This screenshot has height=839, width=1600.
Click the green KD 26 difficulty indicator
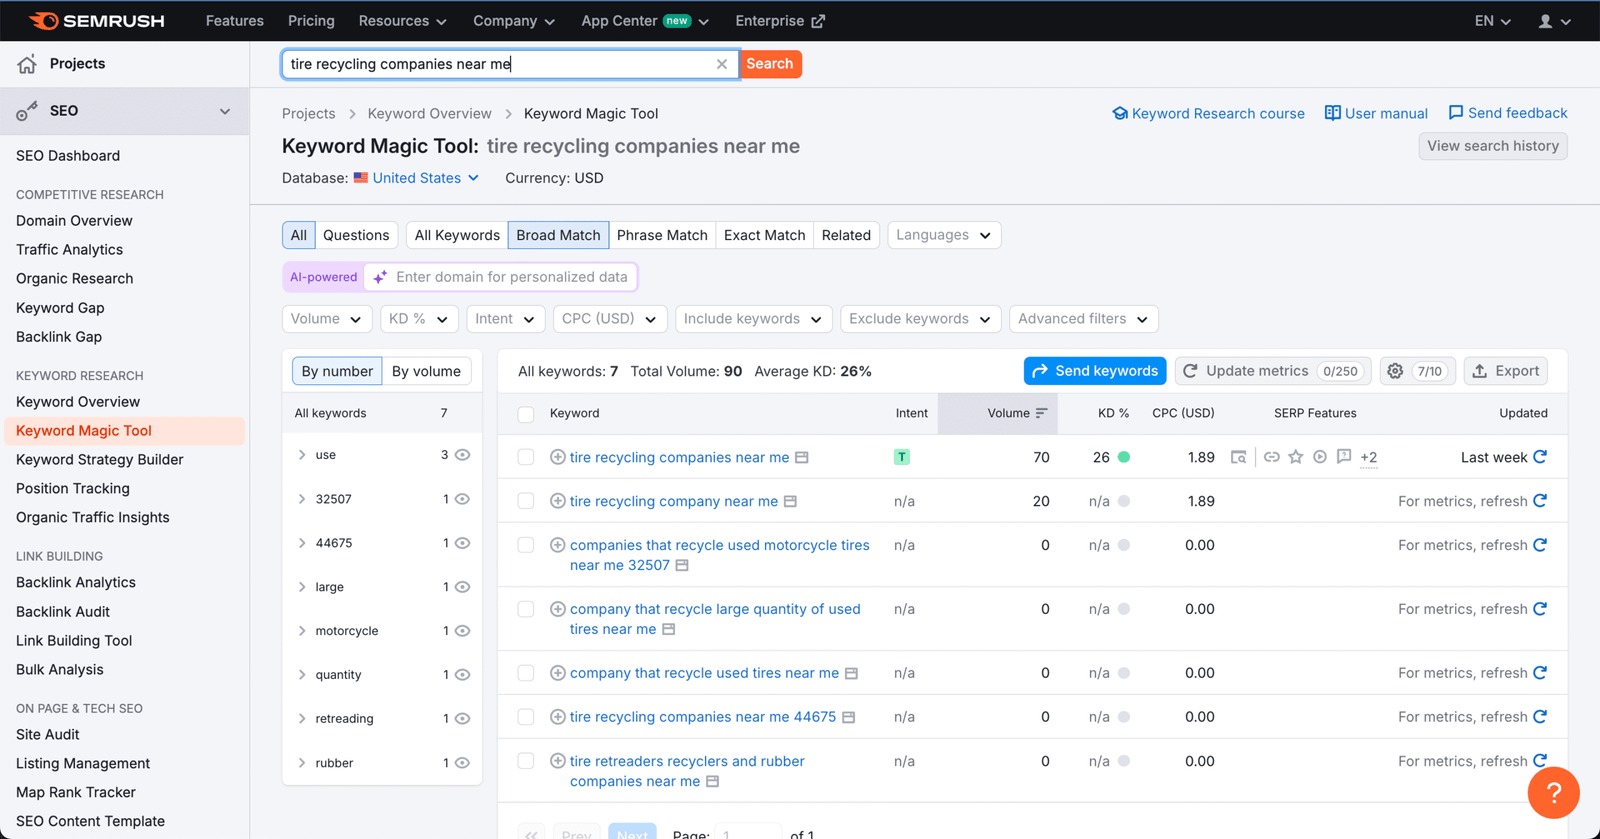1124,457
